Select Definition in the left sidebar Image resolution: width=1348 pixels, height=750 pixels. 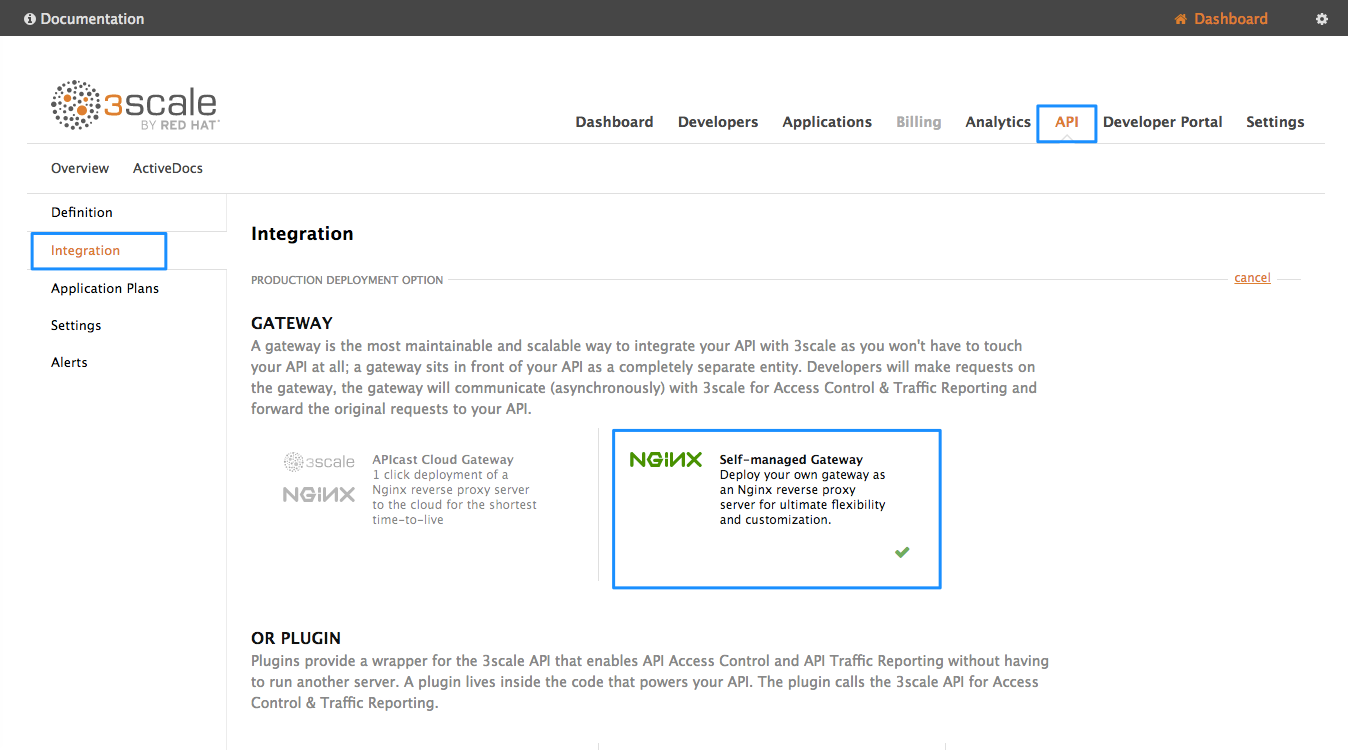tap(82, 212)
